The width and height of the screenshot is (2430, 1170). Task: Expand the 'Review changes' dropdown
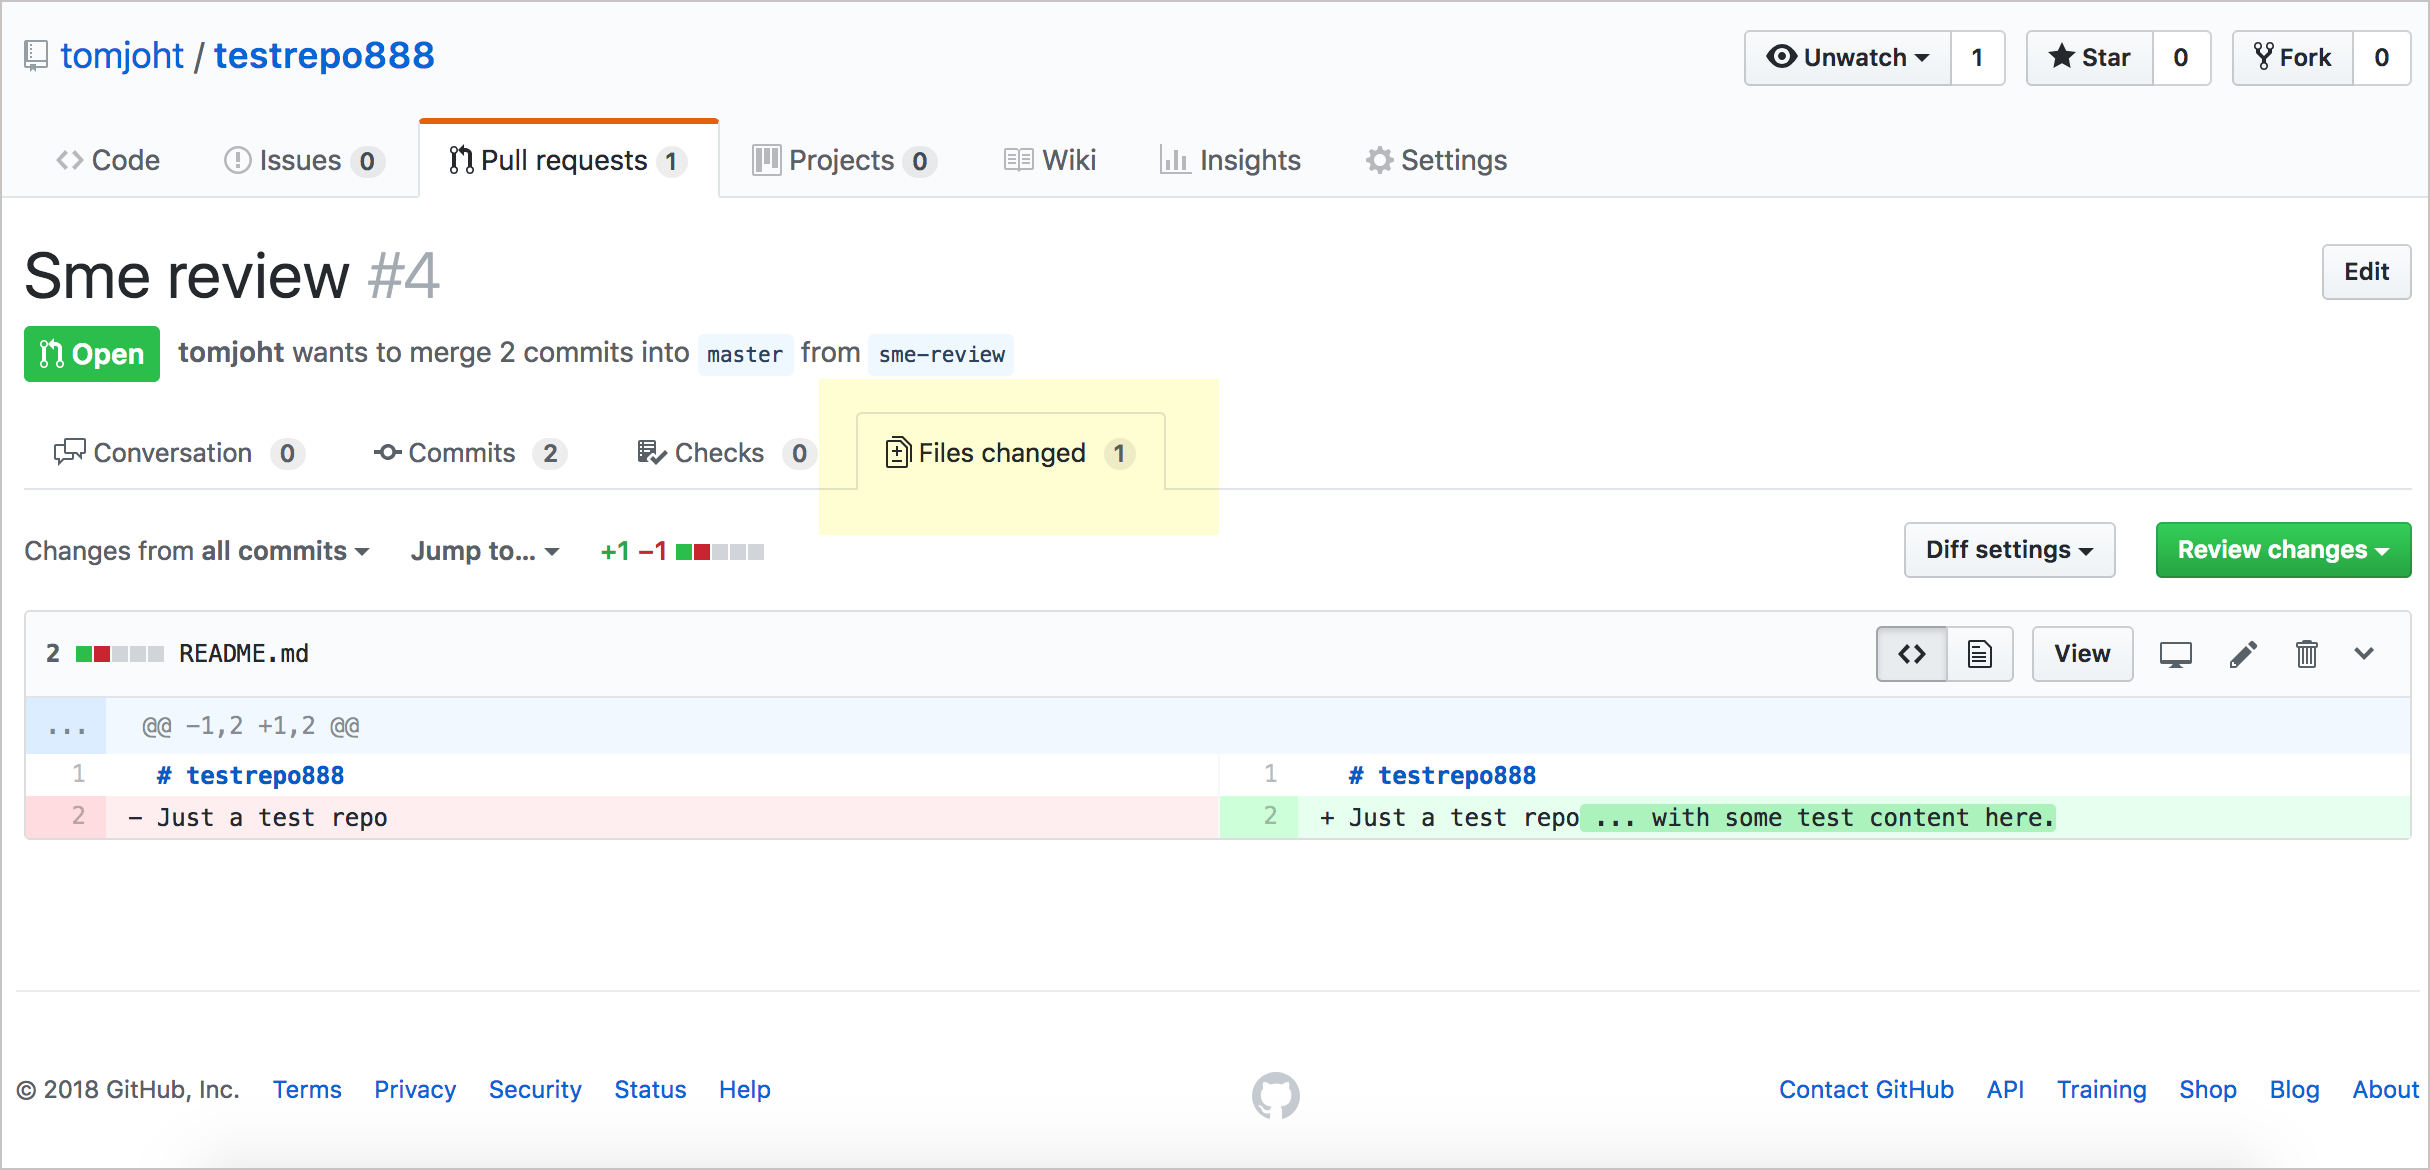[2277, 550]
